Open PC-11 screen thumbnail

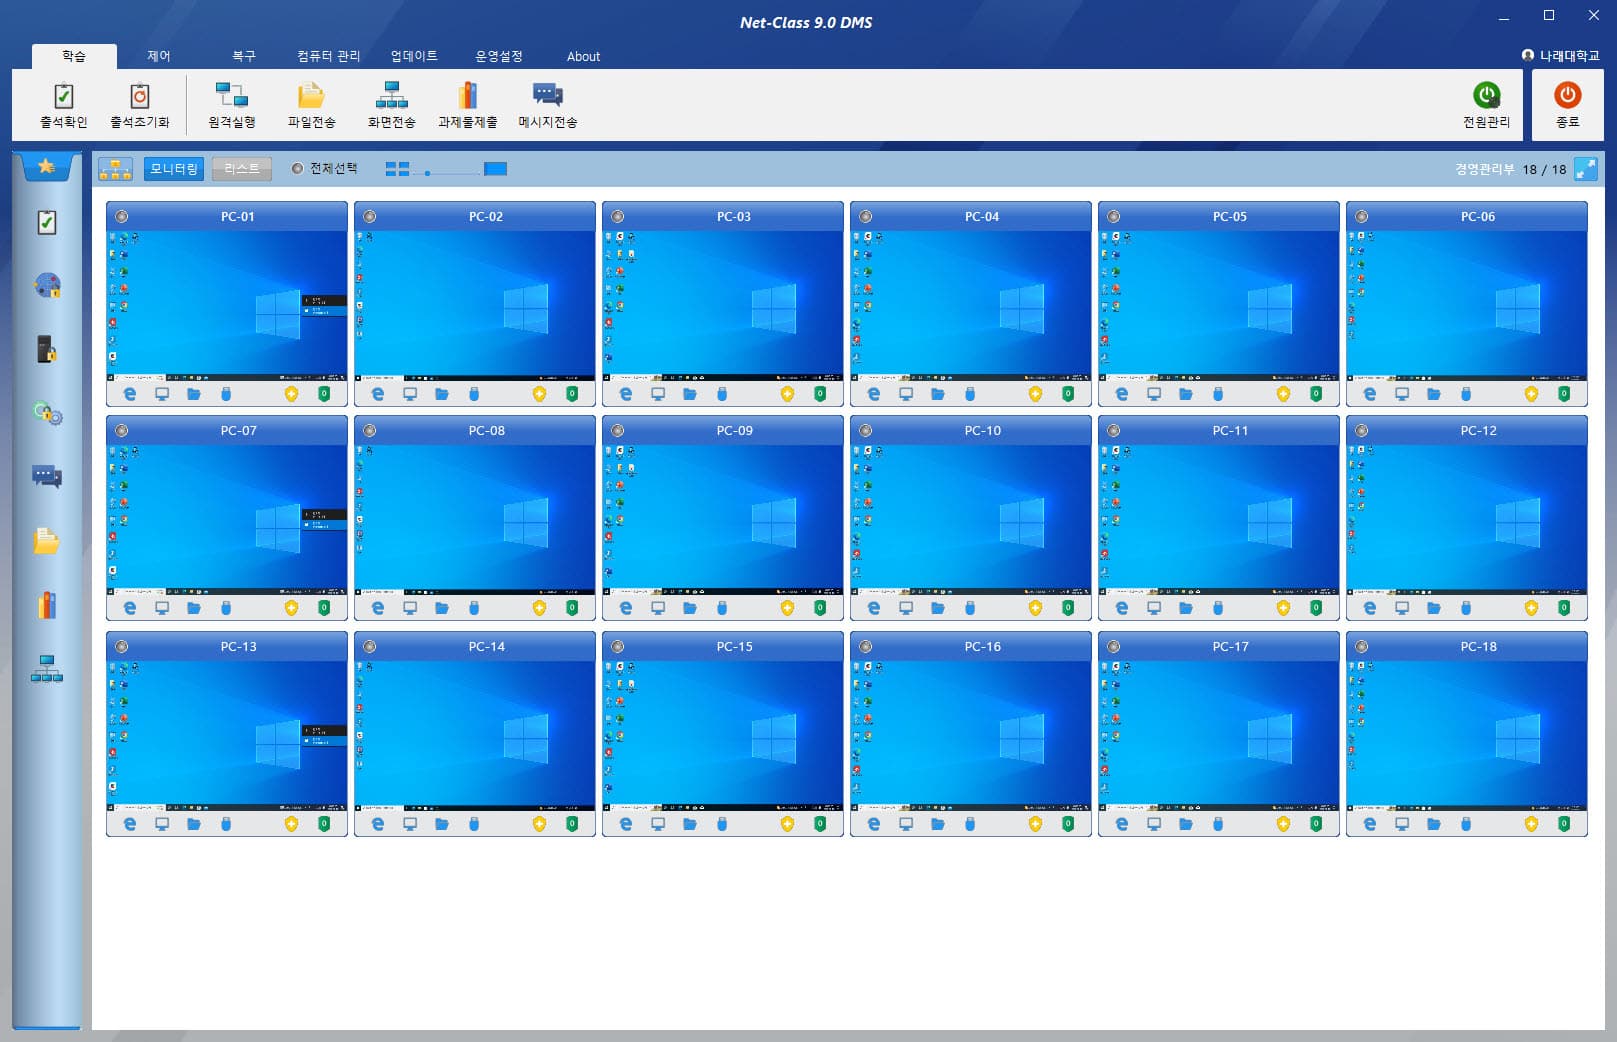pyautogui.click(x=1218, y=520)
